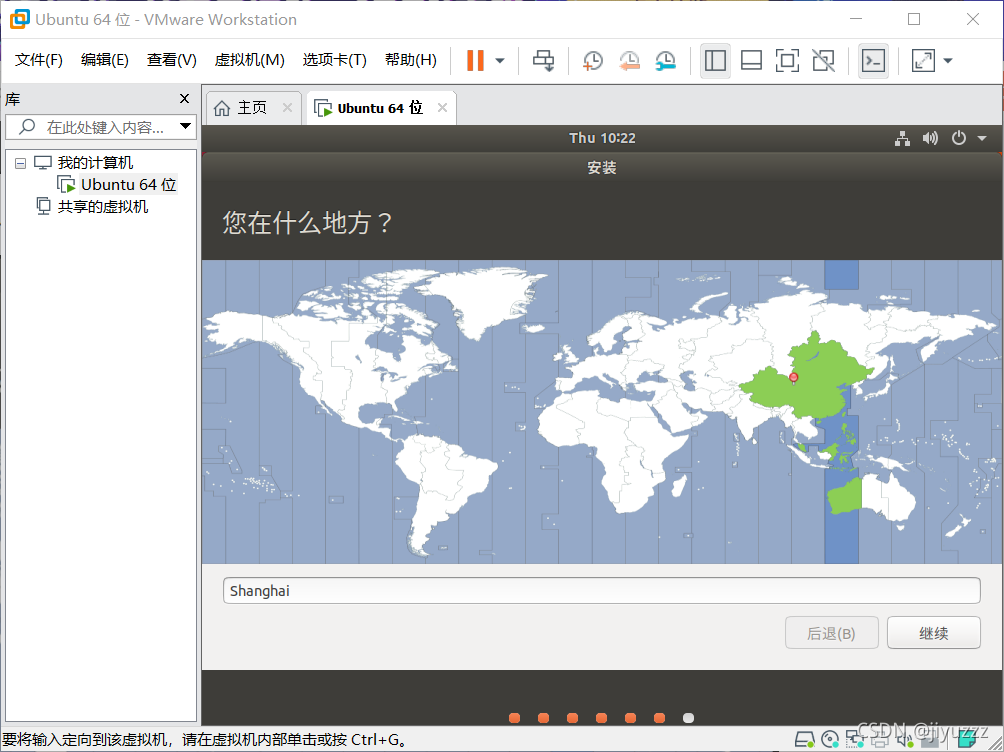Click the Shanghai timezone text field
The image size is (1004, 752).
[601, 591]
